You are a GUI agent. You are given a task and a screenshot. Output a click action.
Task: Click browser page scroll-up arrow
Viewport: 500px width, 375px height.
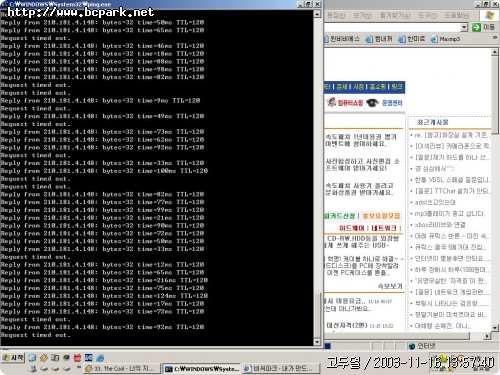click(495, 52)
